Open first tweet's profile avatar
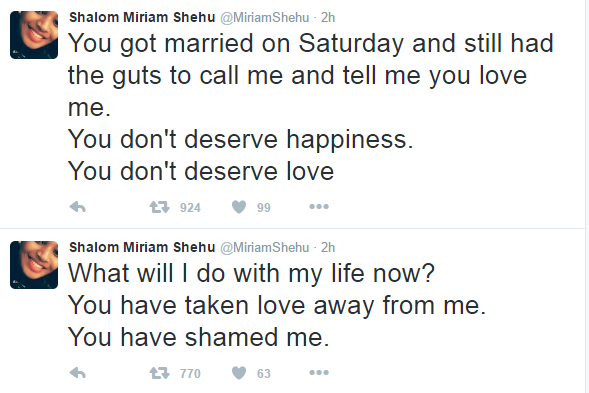Screen dimensions: 589x393 pyautogui.click(x=34, y=35)
